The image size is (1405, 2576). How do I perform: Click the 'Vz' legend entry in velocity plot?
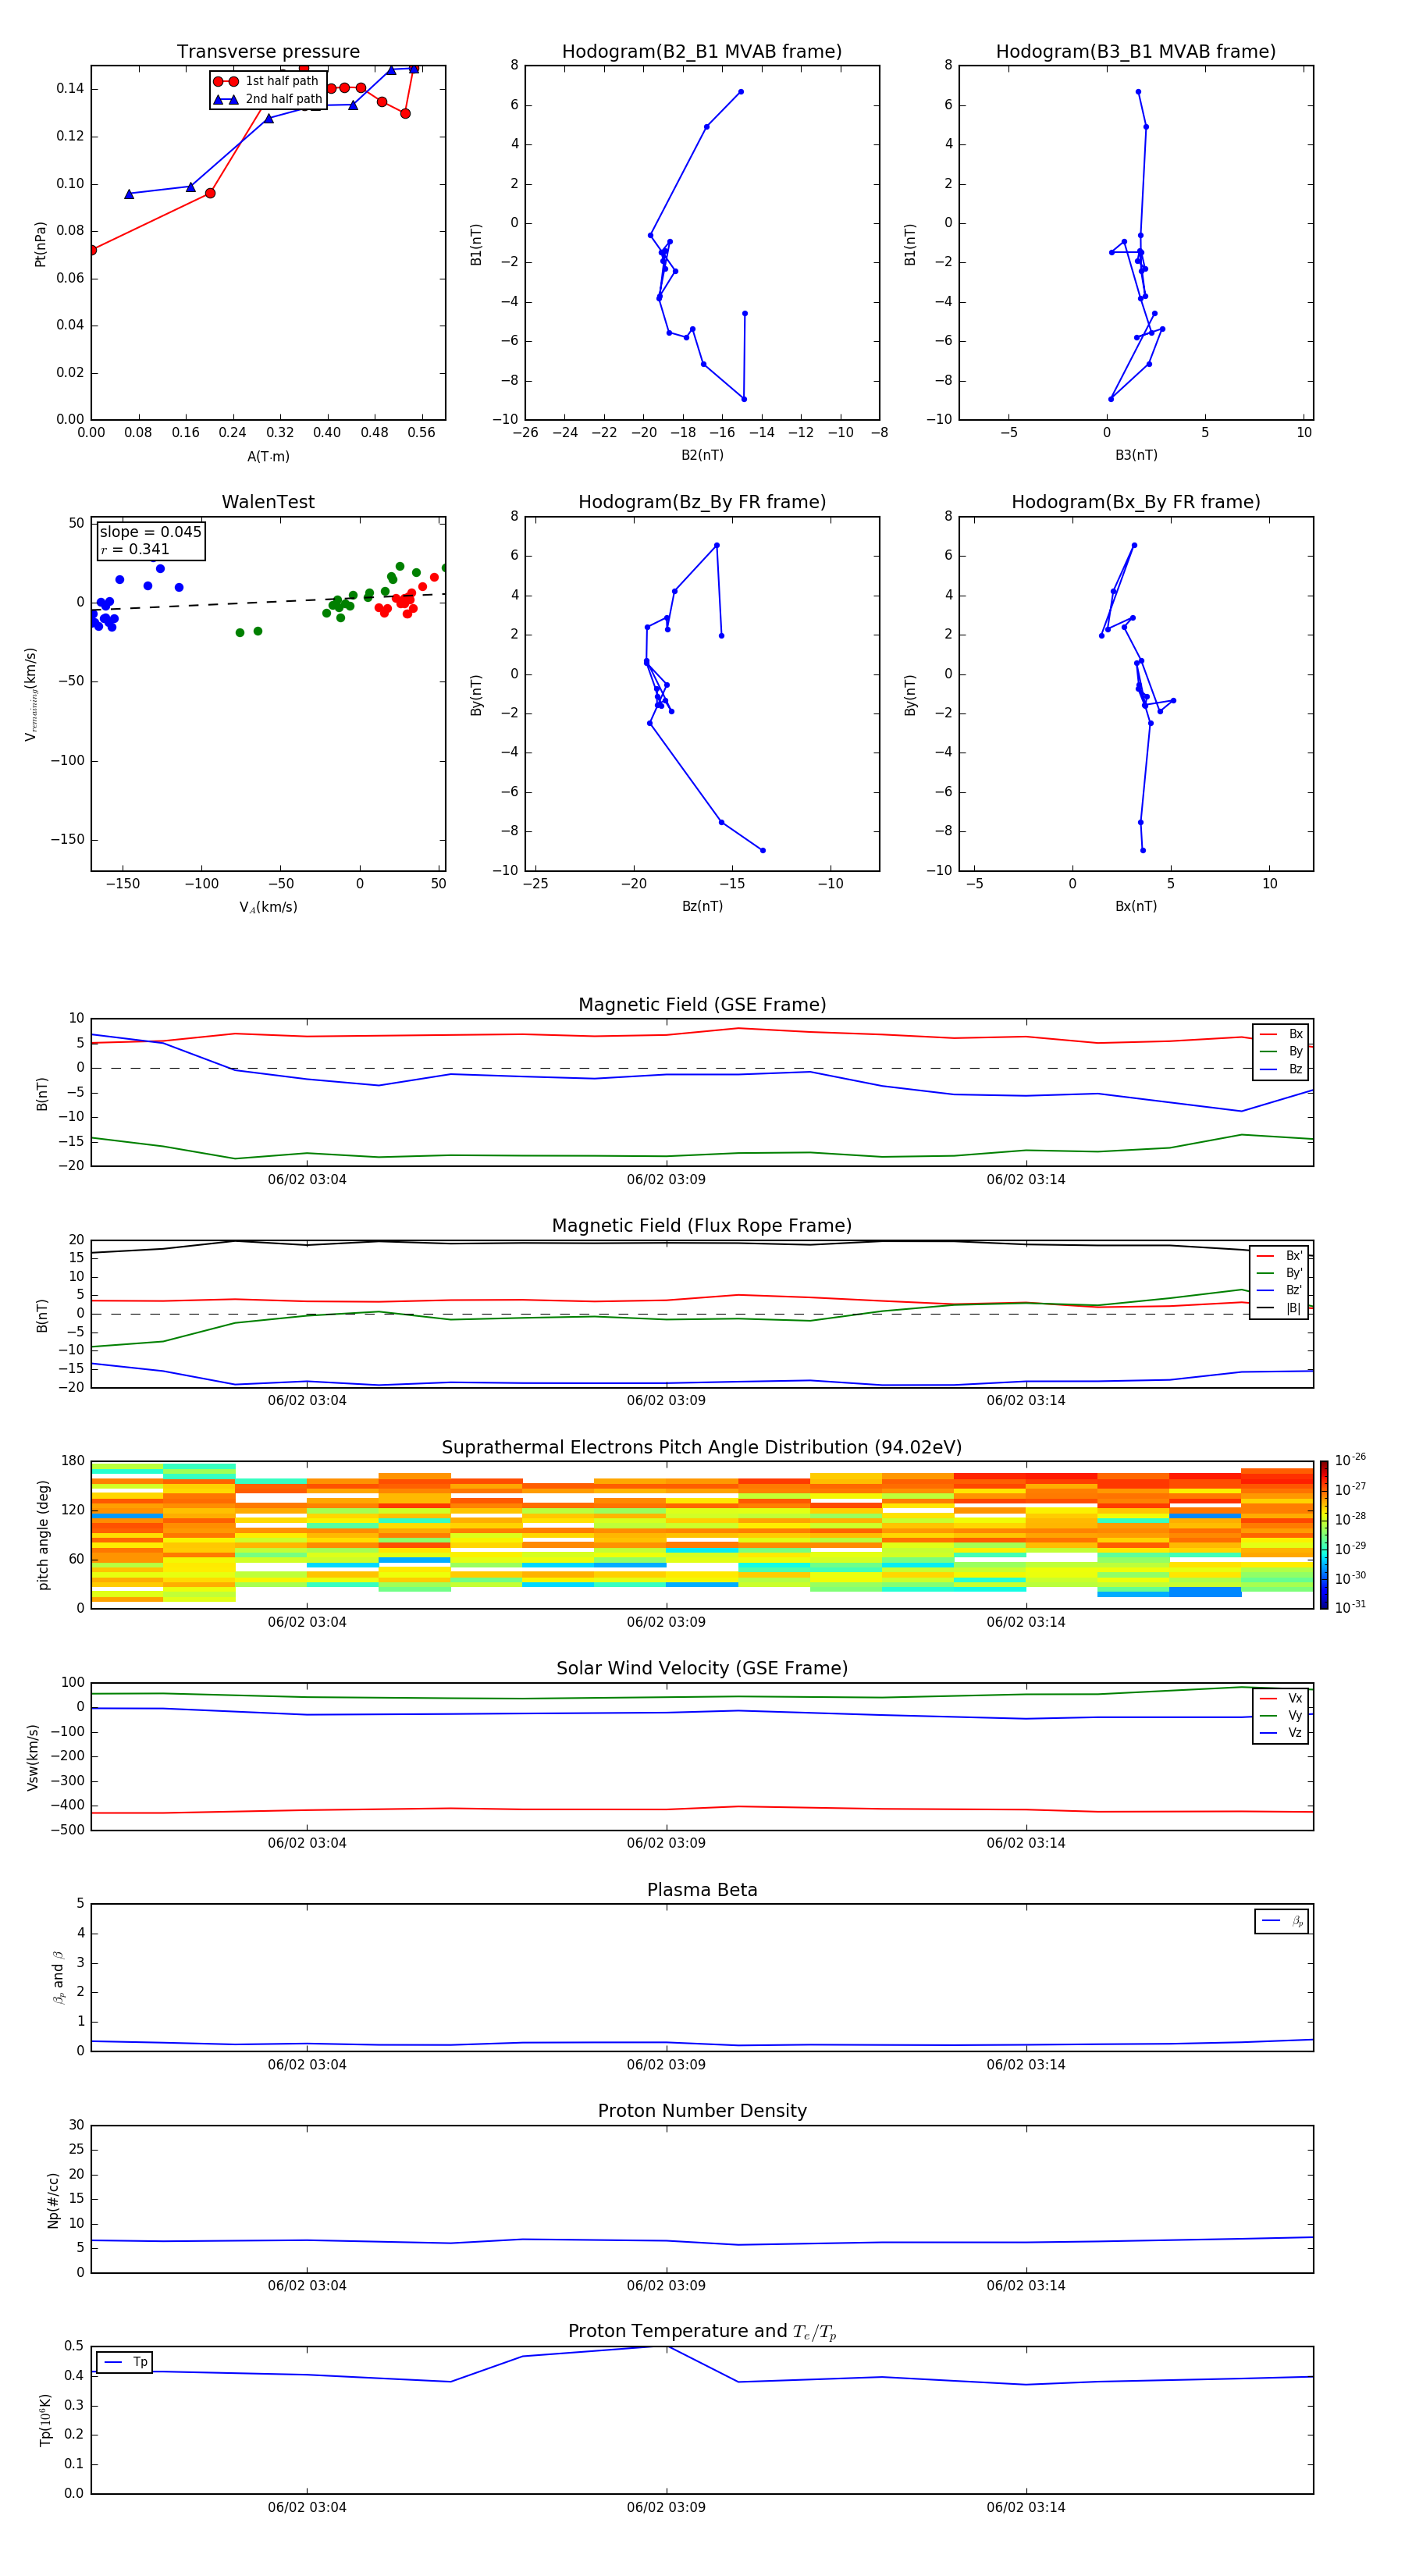tap(1281, 1733)
